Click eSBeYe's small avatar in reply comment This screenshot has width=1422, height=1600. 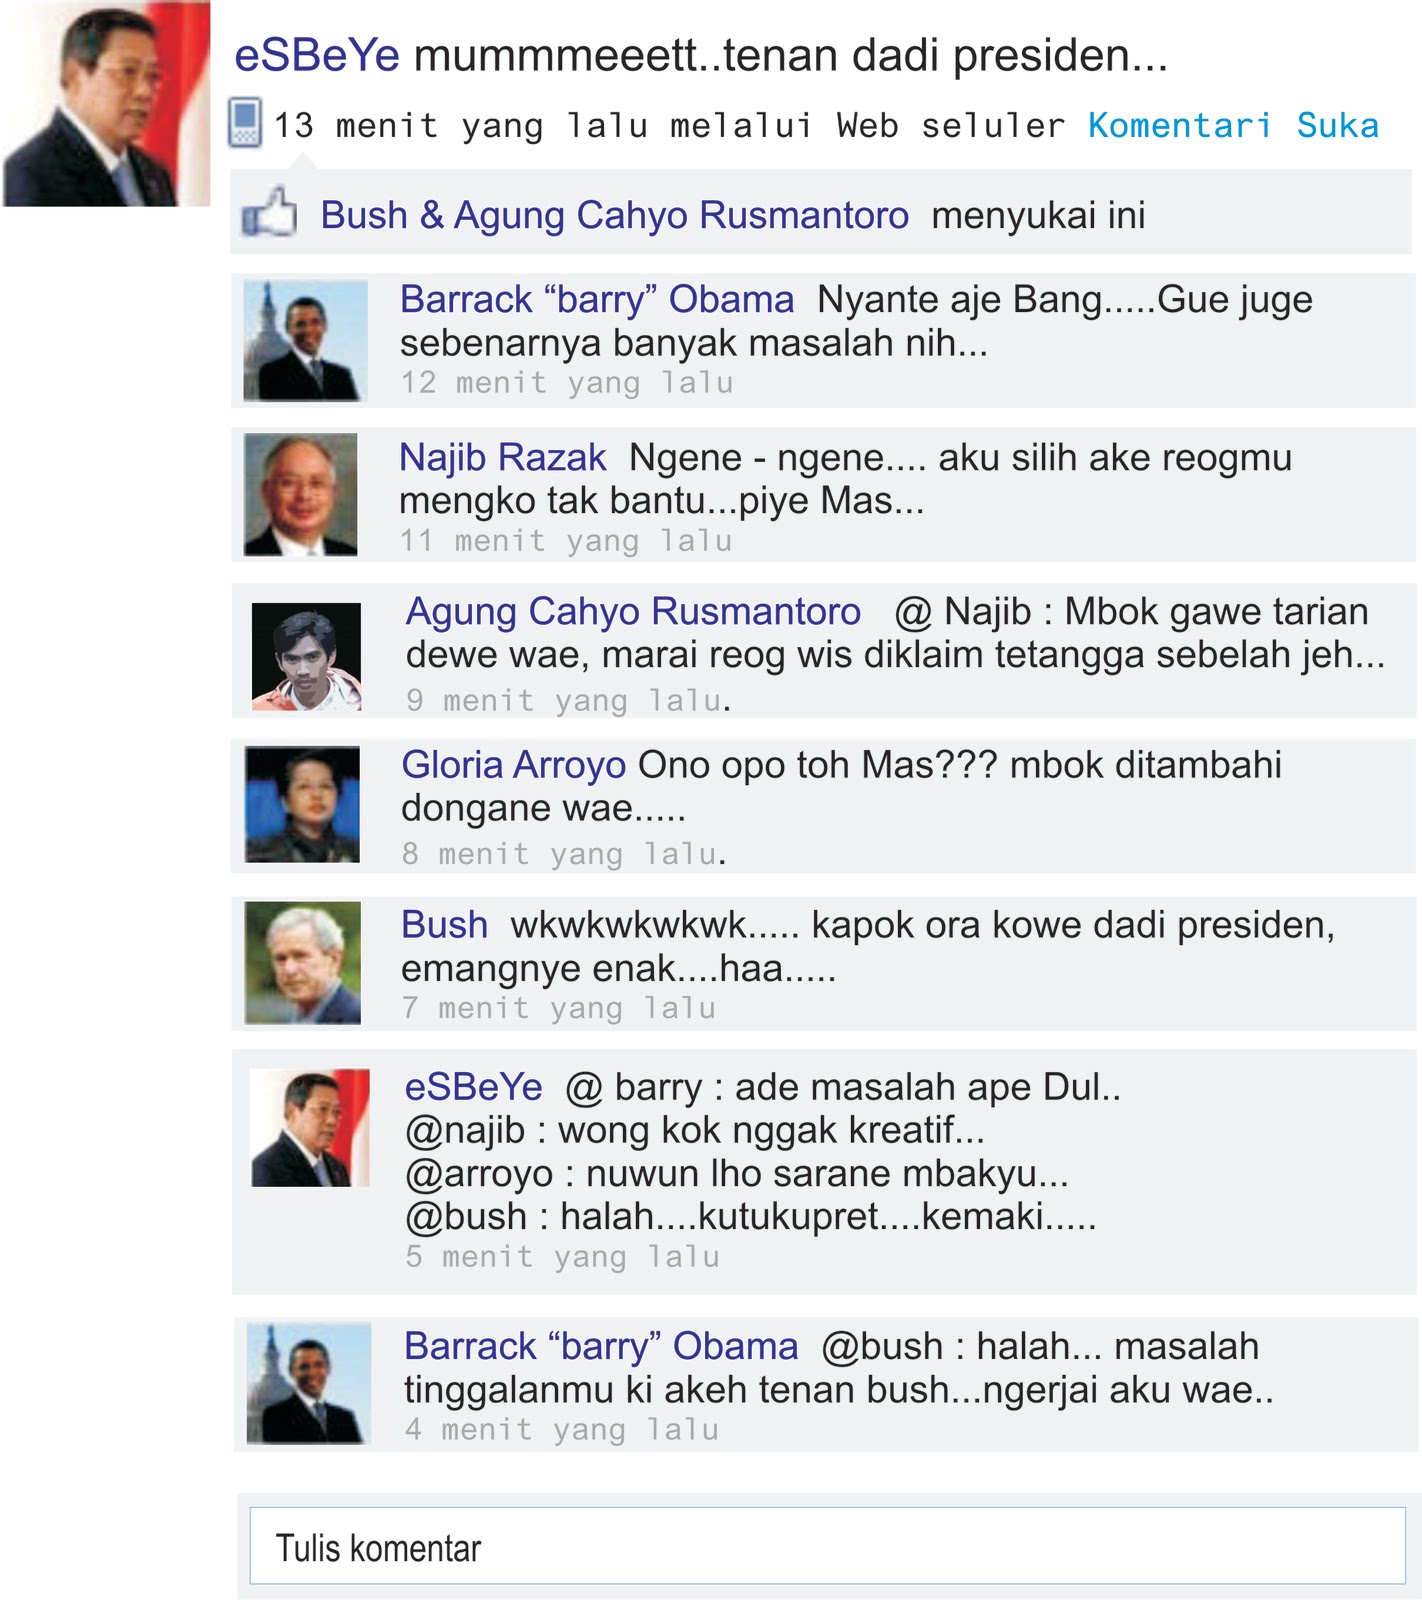click(x=310, y=1128)
